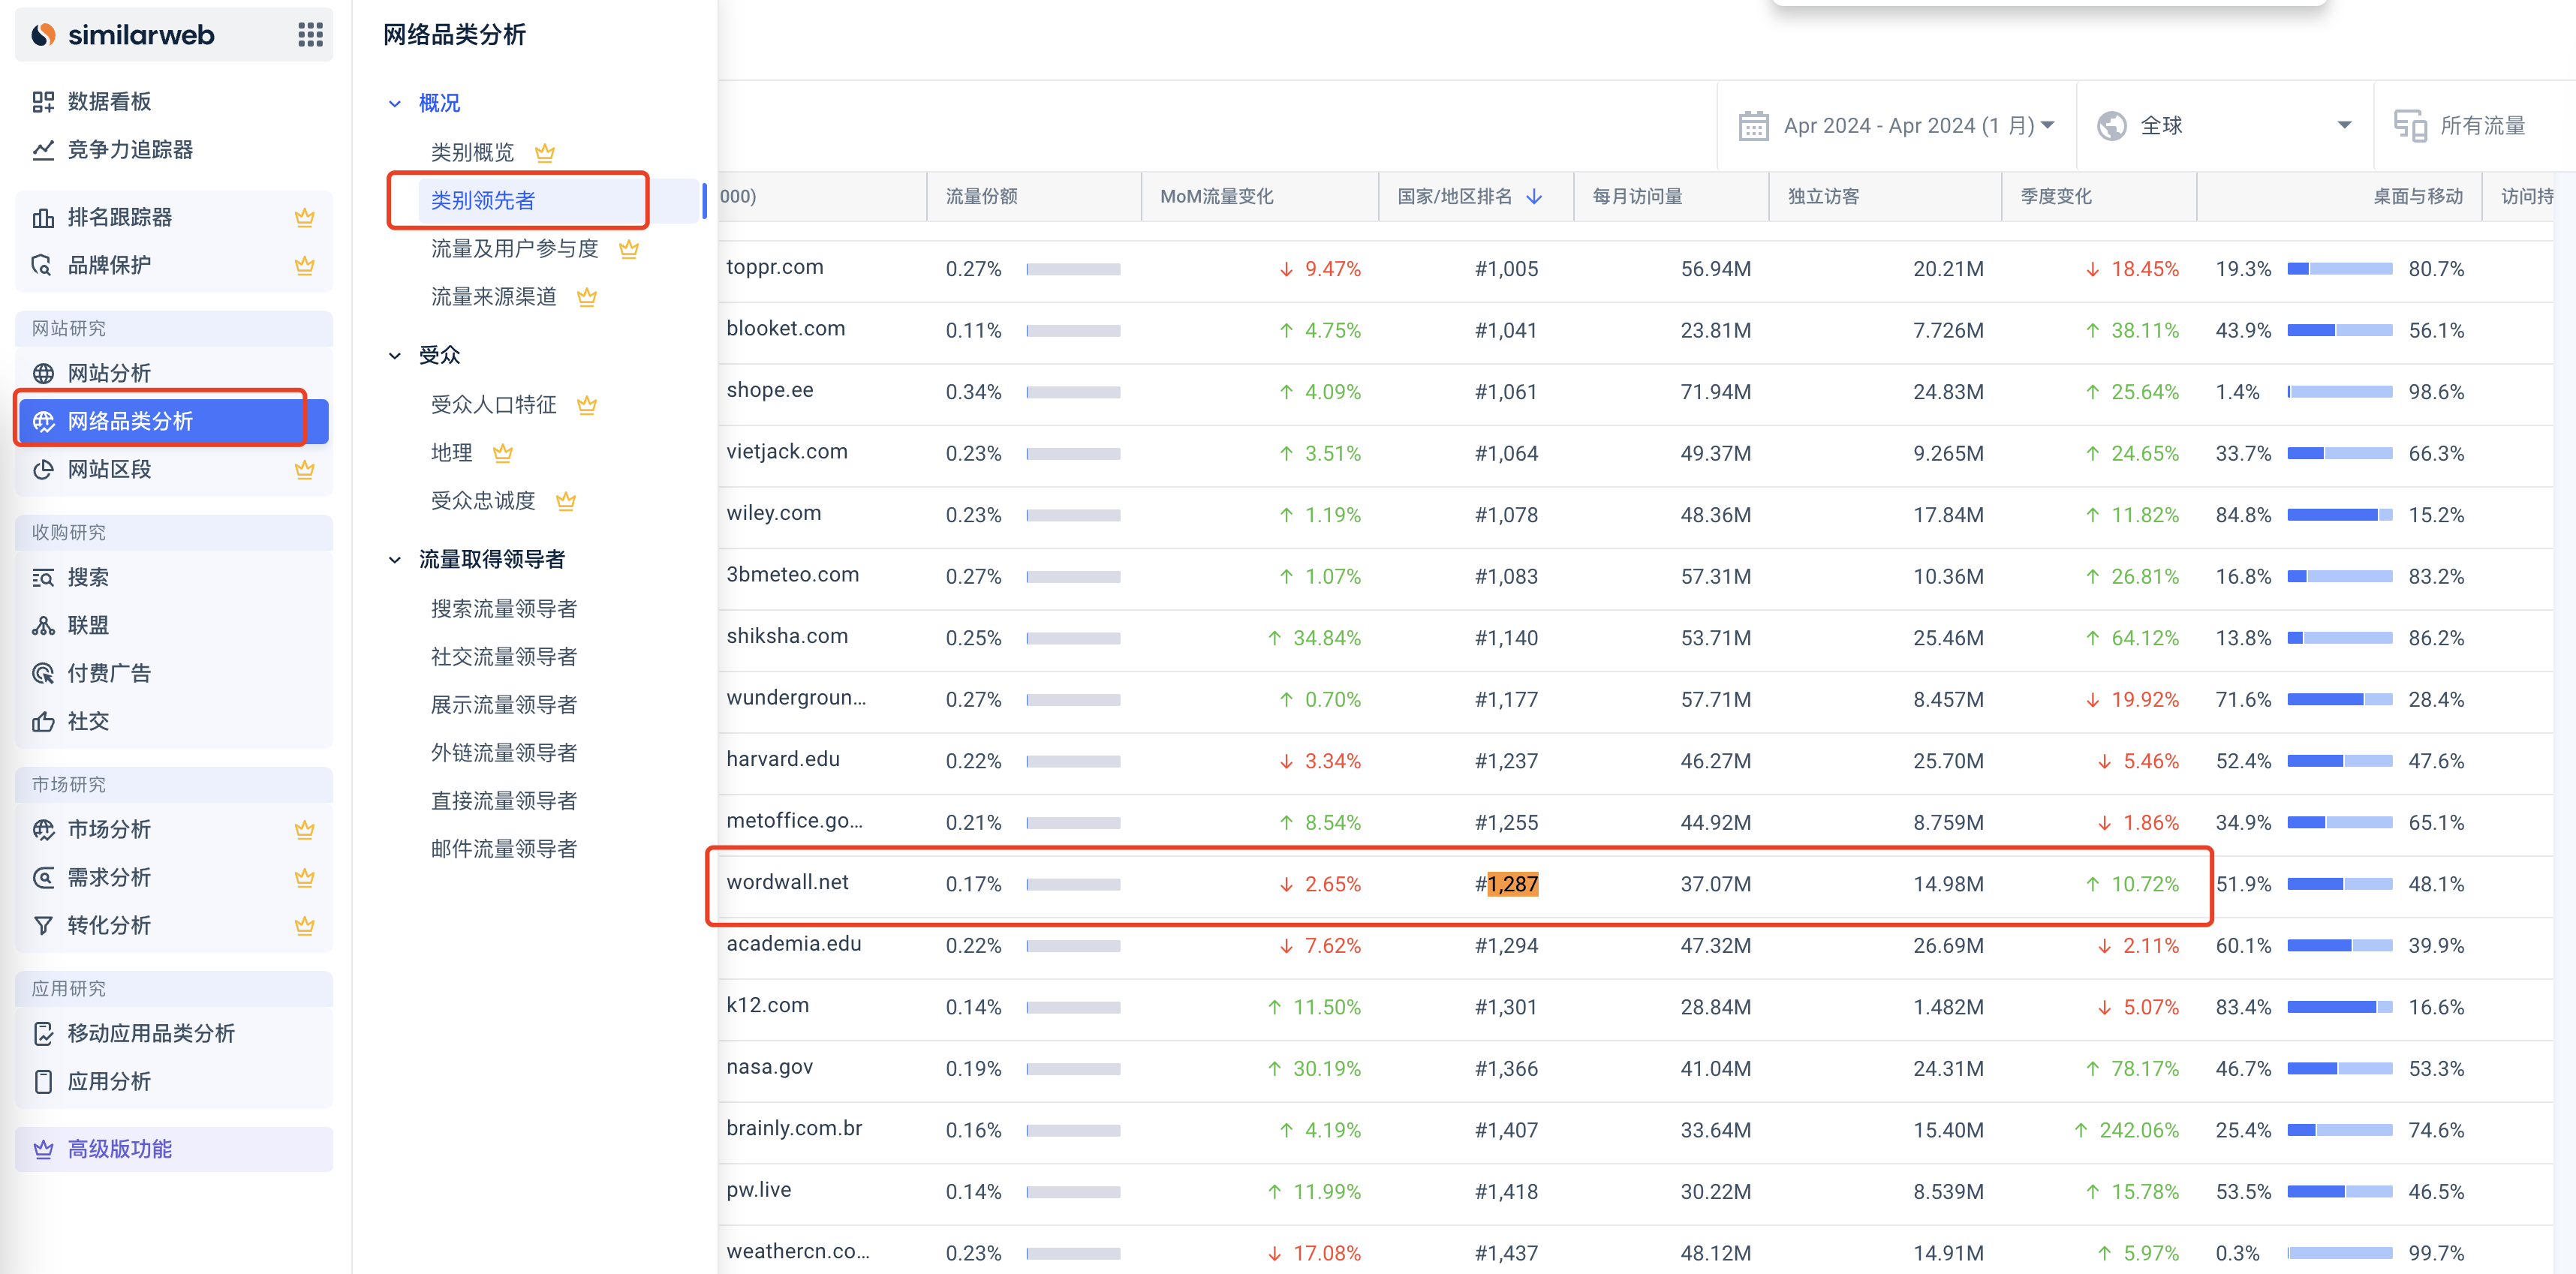Sort by MoM流量变化 column header
Viewport: 2576px width, 1274px height.
pyautogui.click(x=1217, y=196)
